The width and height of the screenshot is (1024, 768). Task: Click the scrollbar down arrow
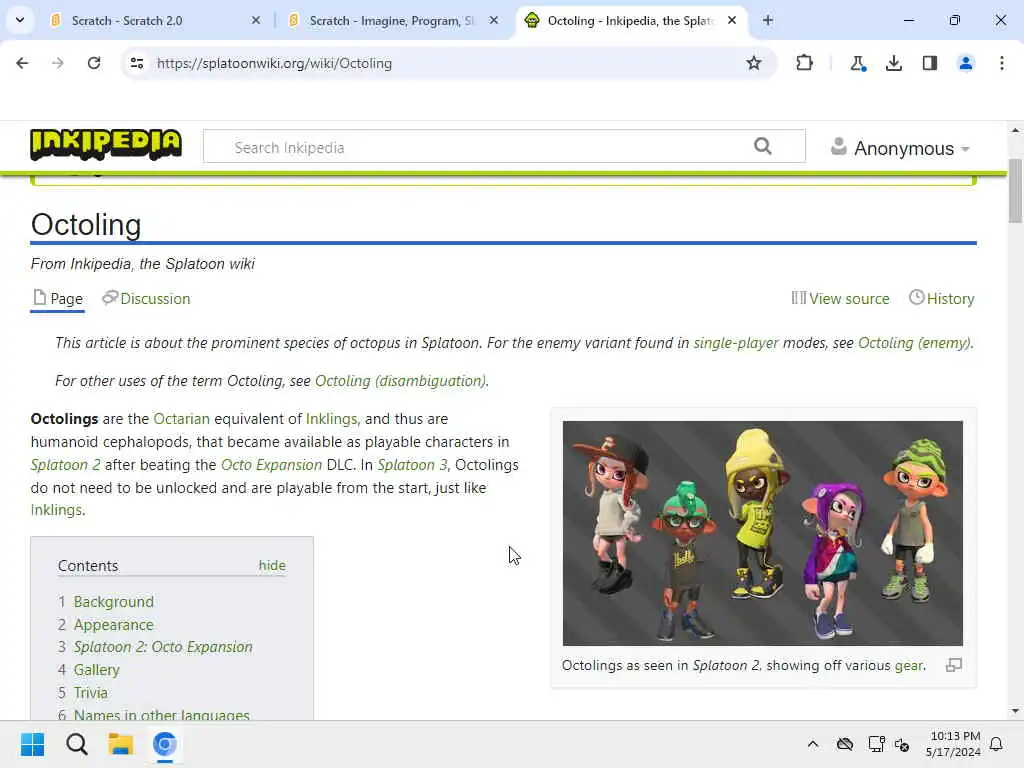tap(1015, 711)
